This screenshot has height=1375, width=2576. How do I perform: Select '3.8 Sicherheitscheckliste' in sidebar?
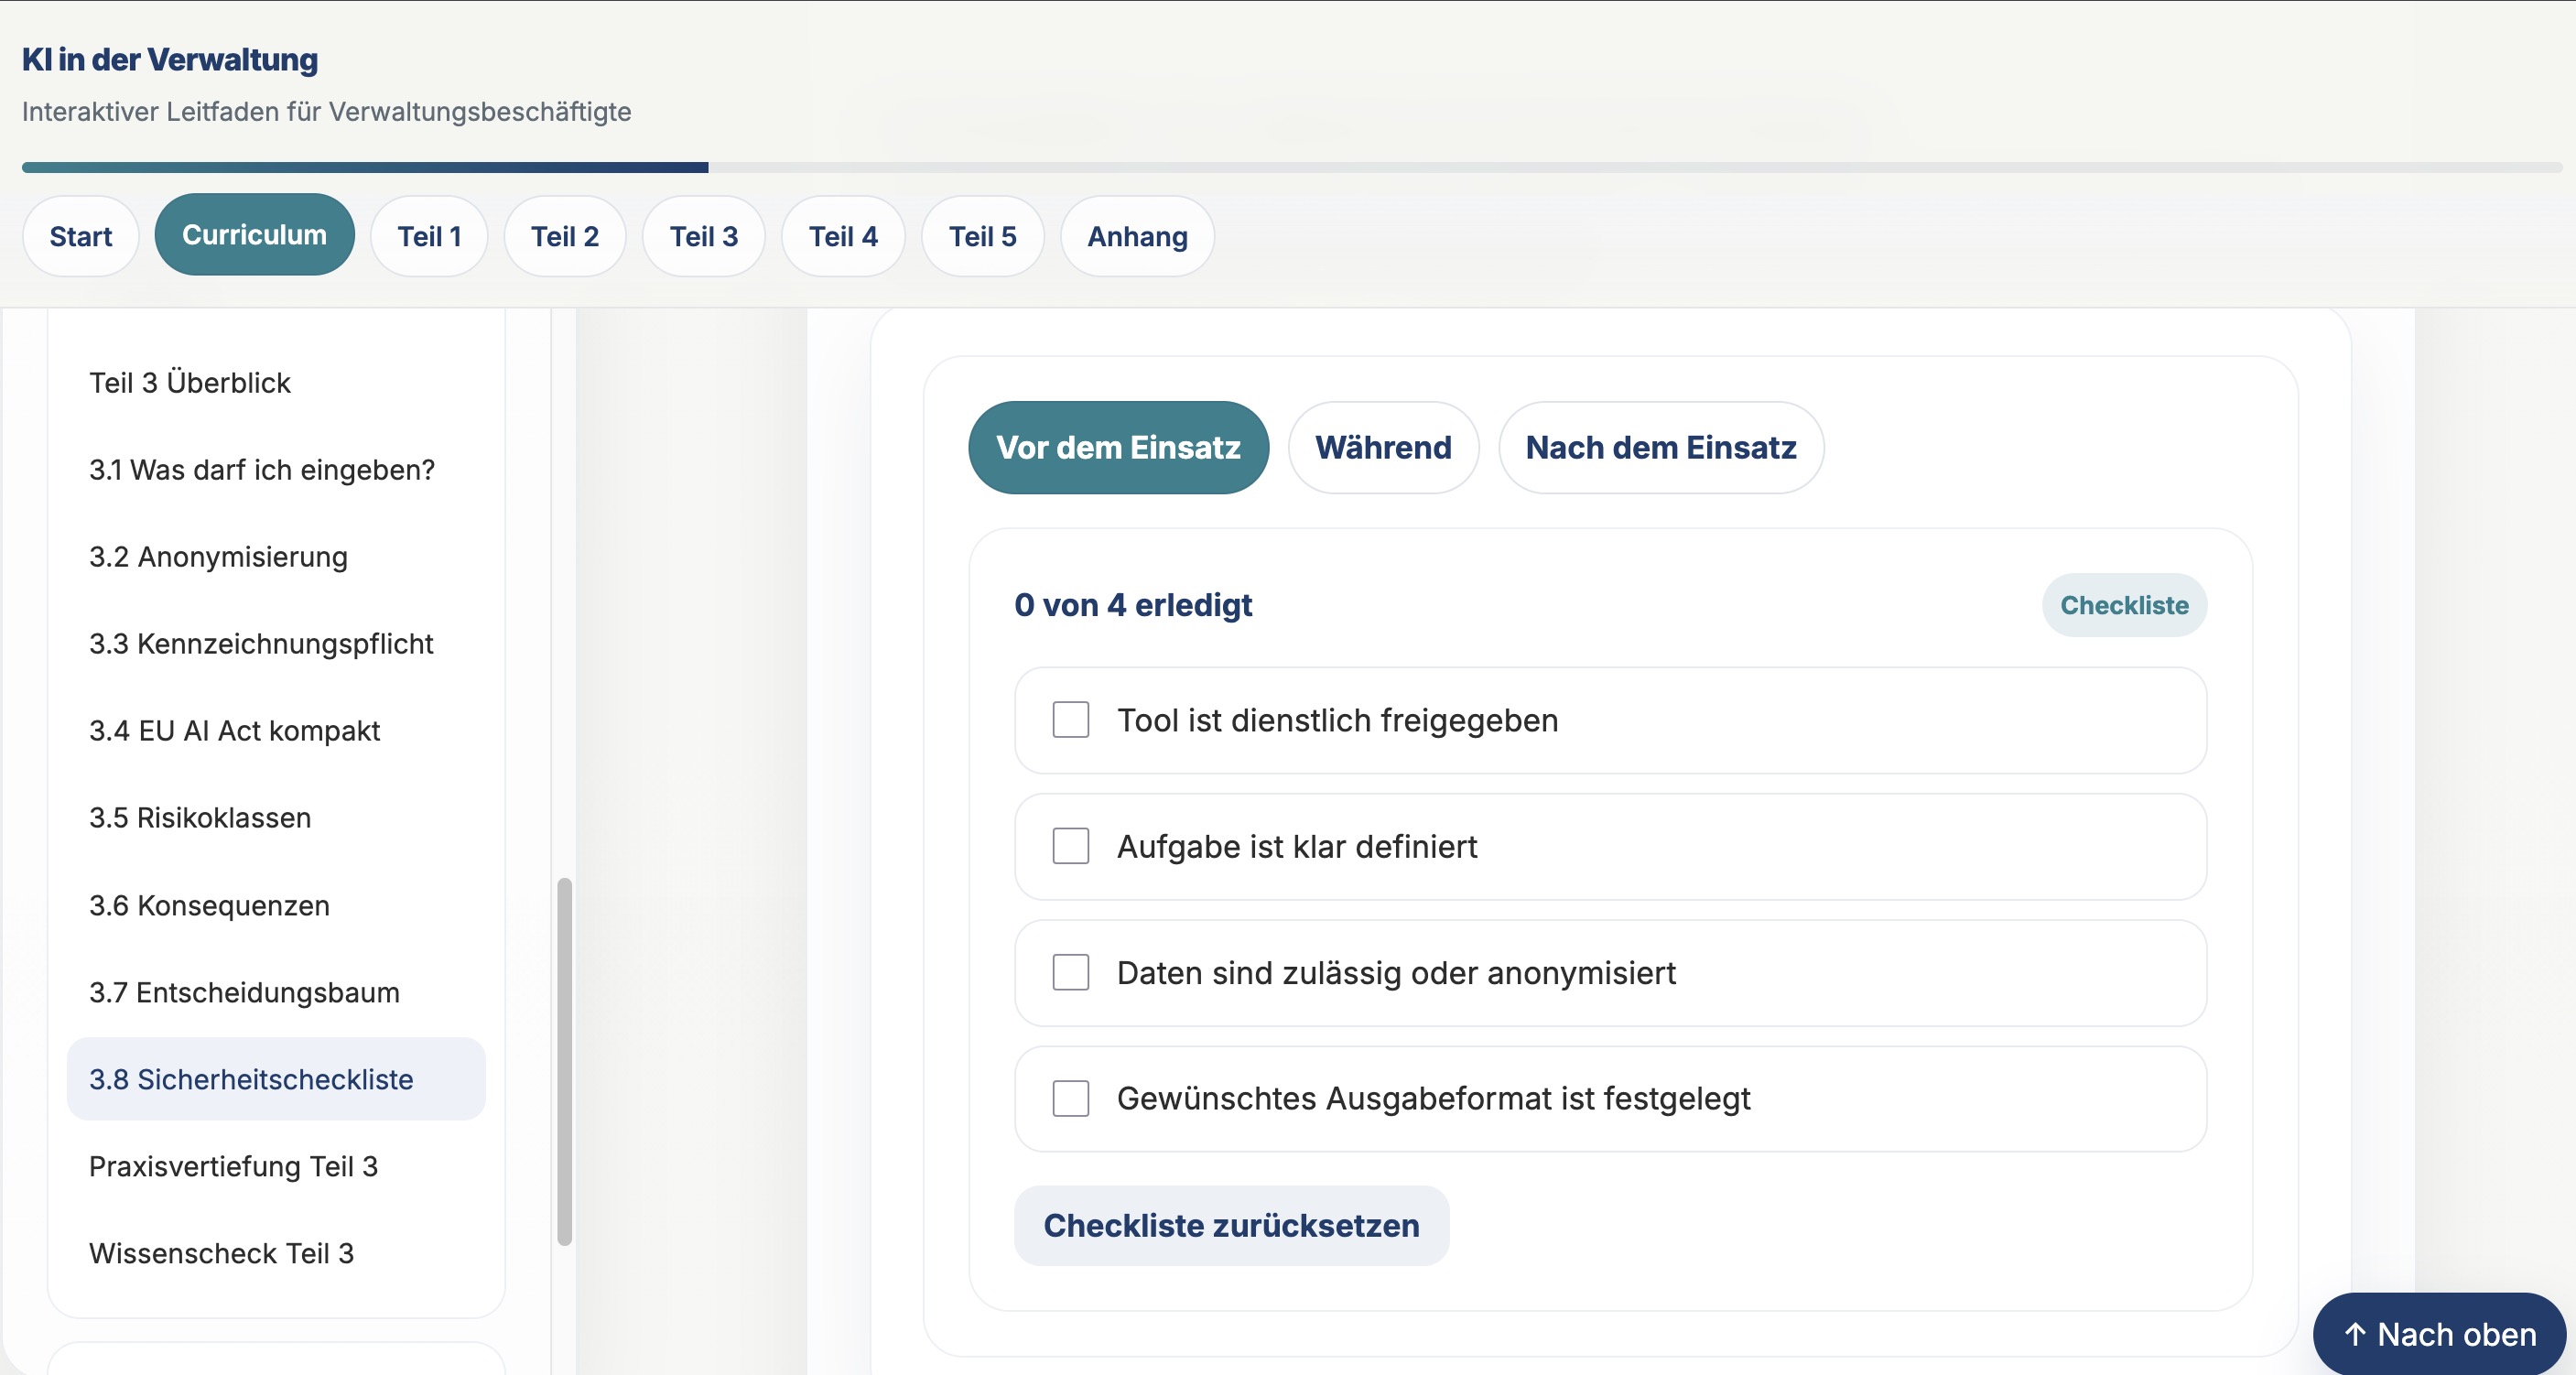pos(276,1079)
